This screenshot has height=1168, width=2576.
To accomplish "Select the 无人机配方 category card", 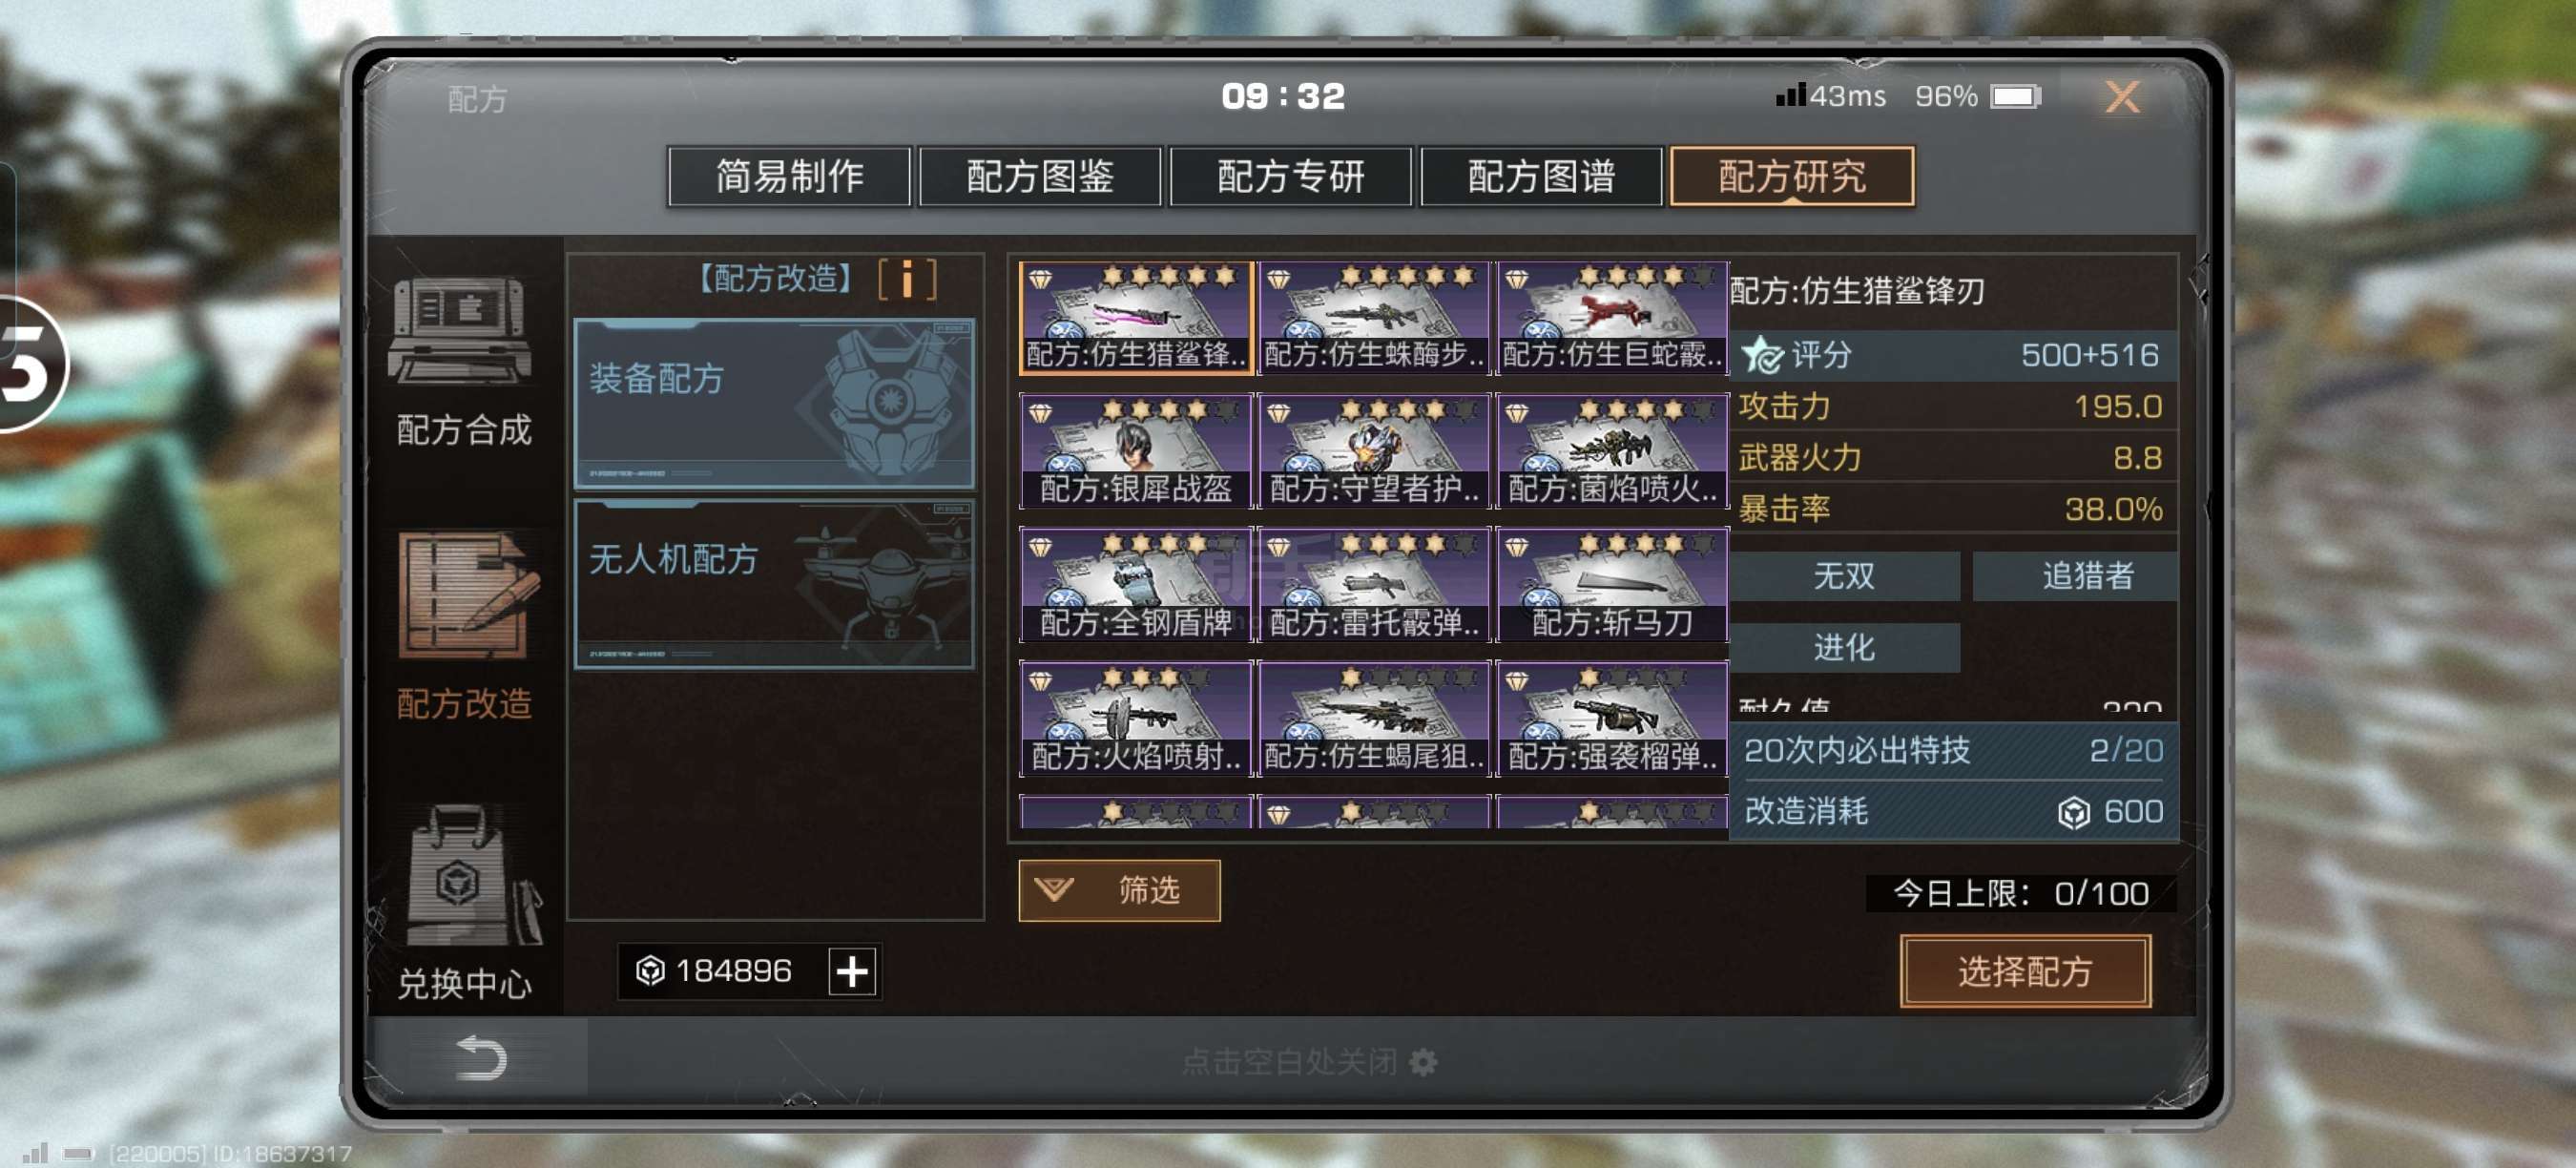I will coord(774,584).
